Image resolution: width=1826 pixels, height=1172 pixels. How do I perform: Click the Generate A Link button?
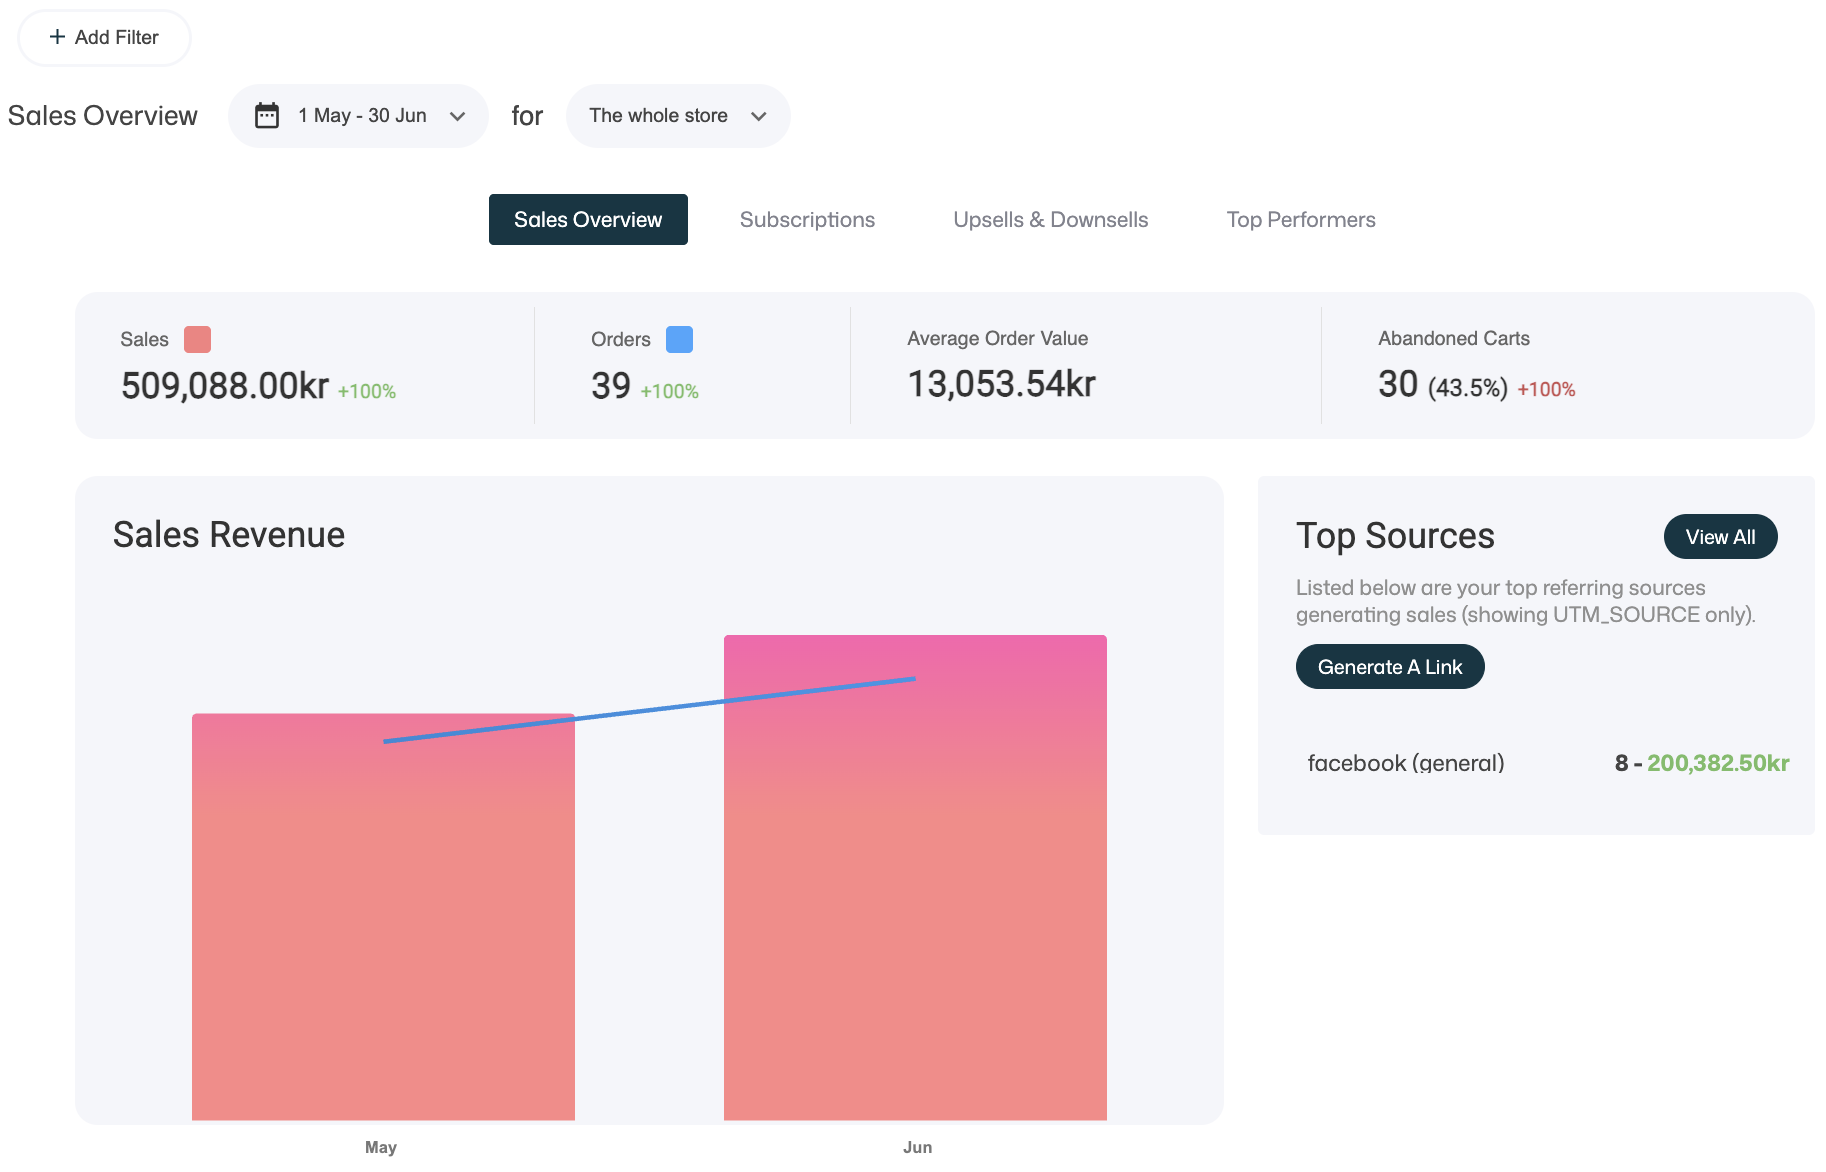tap(1389, 667)
